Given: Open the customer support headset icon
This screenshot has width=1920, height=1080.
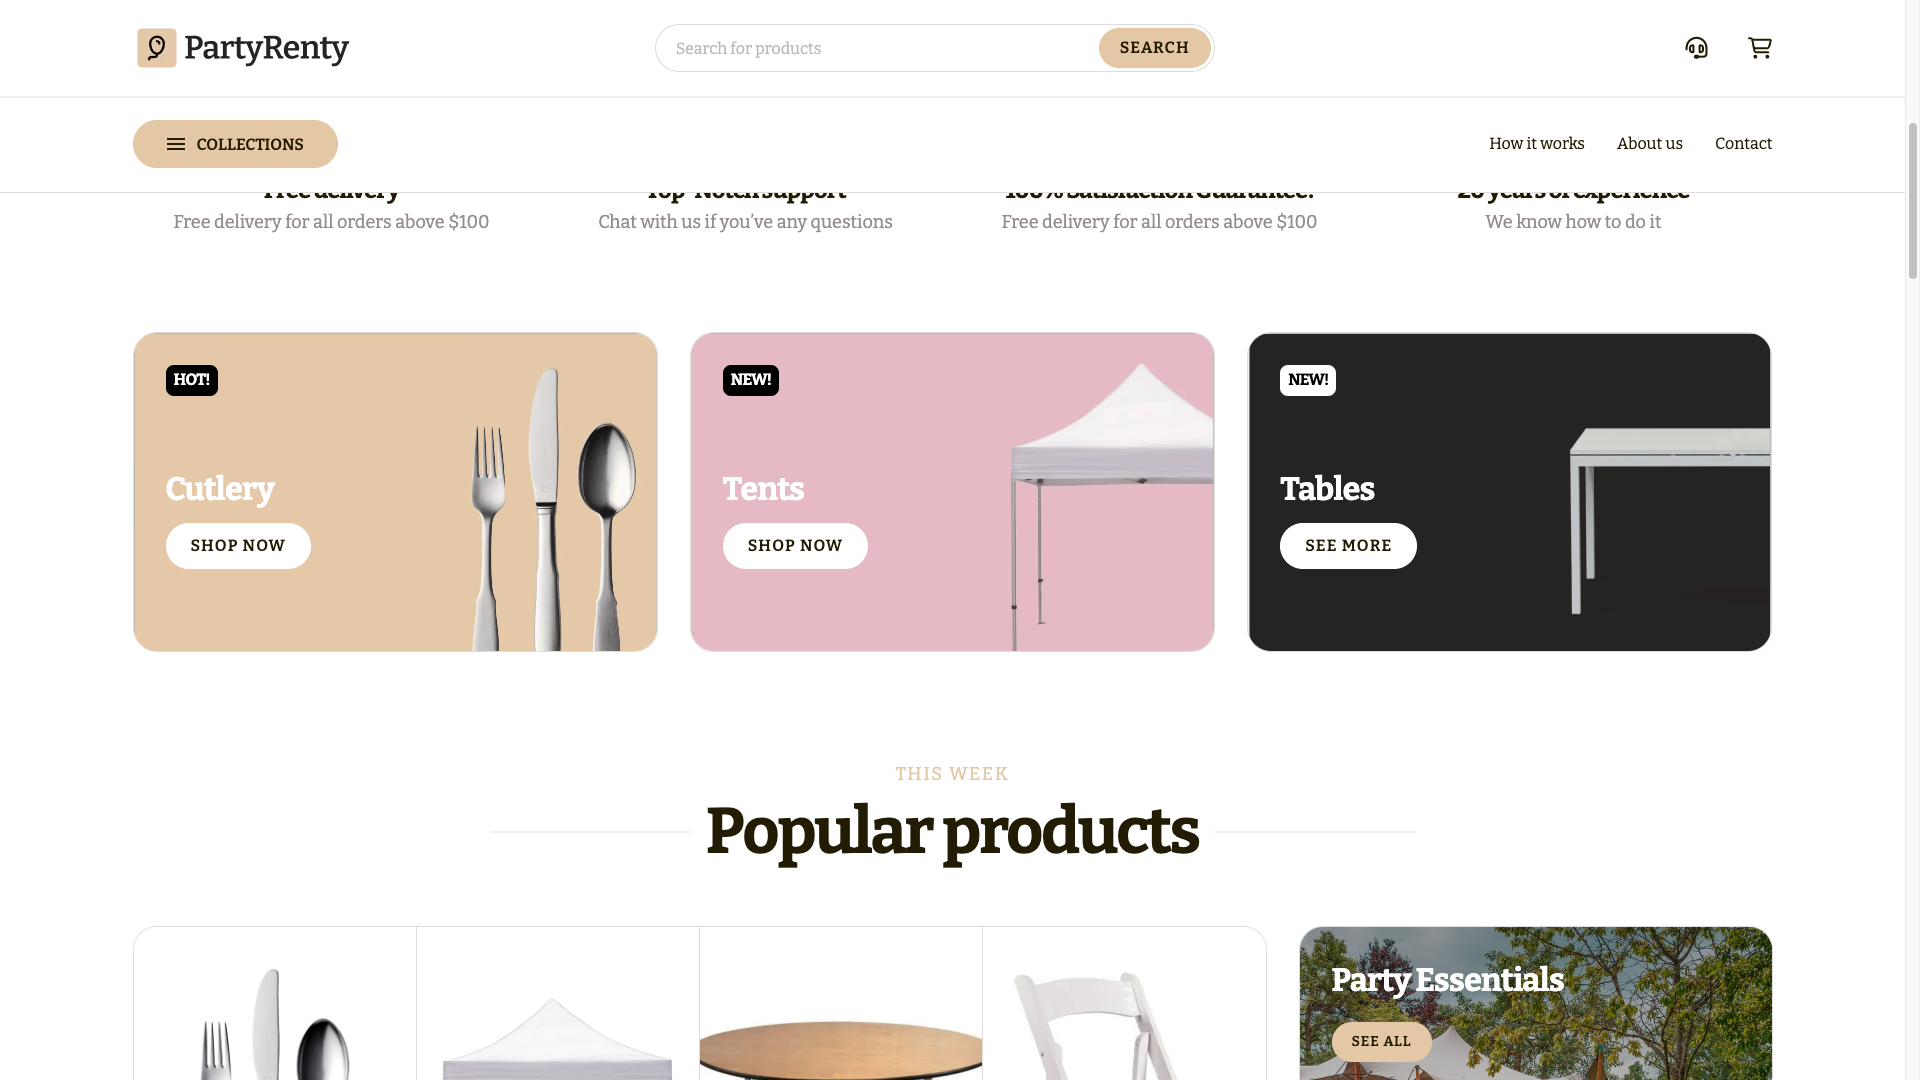Looking at the screenshot, I should pyautogui.click(x=1696, y=48).
